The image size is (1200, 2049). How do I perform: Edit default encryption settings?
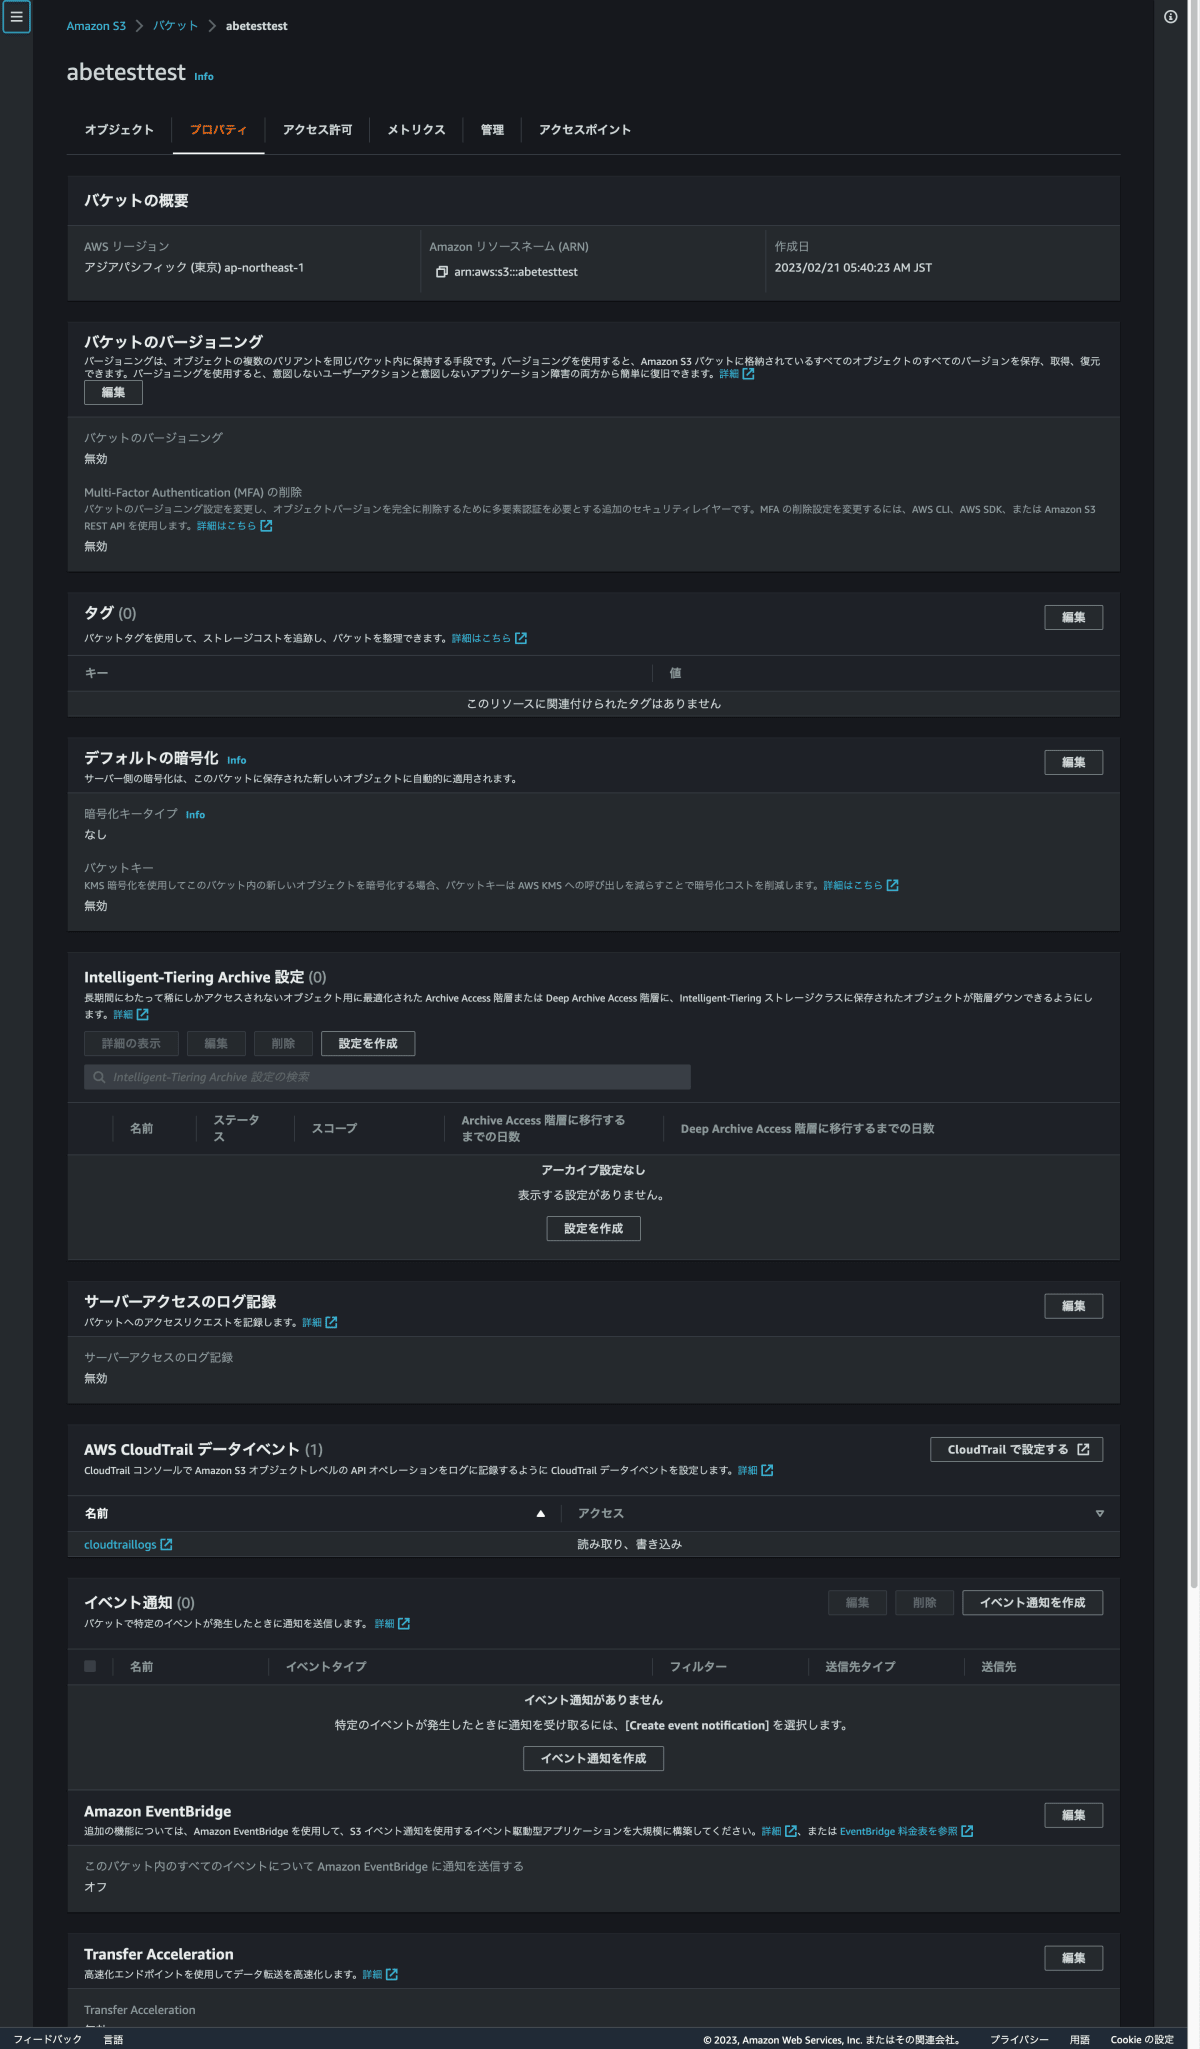1074,762
